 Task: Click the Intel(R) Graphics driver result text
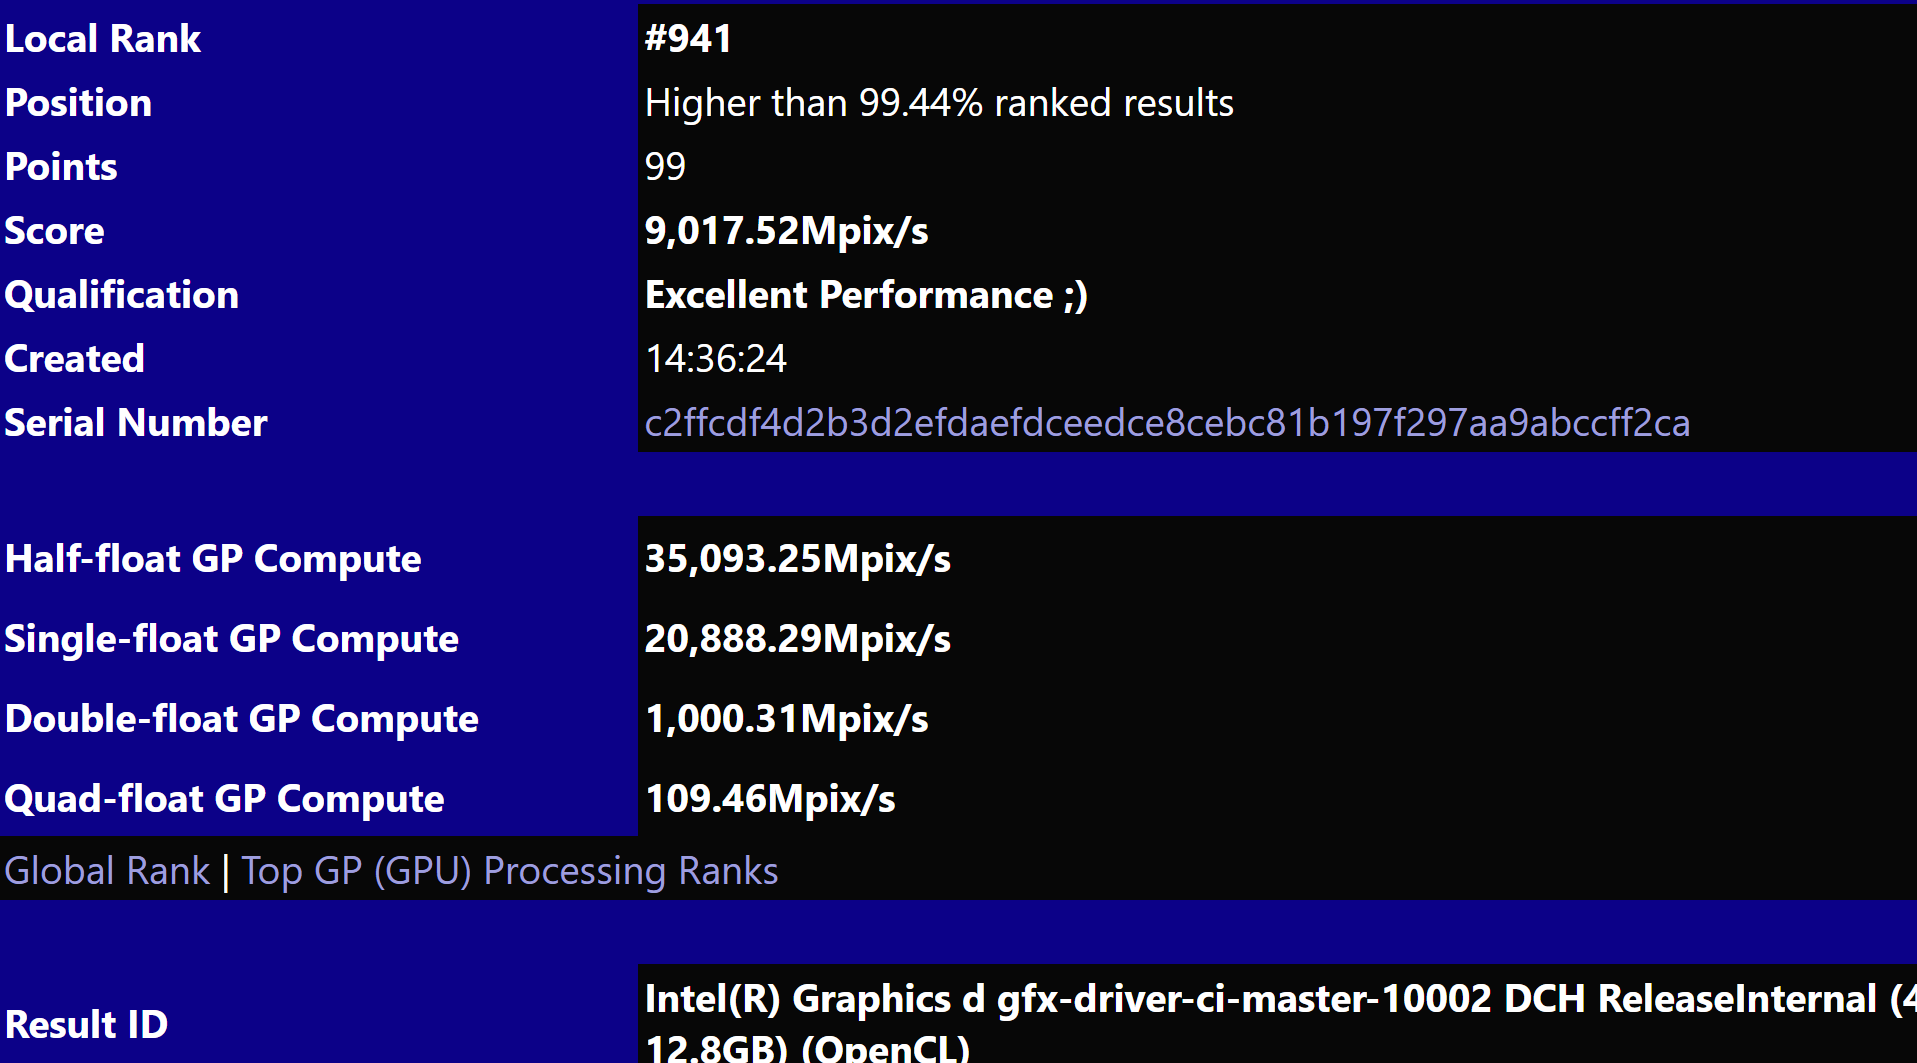(1260, 999)
